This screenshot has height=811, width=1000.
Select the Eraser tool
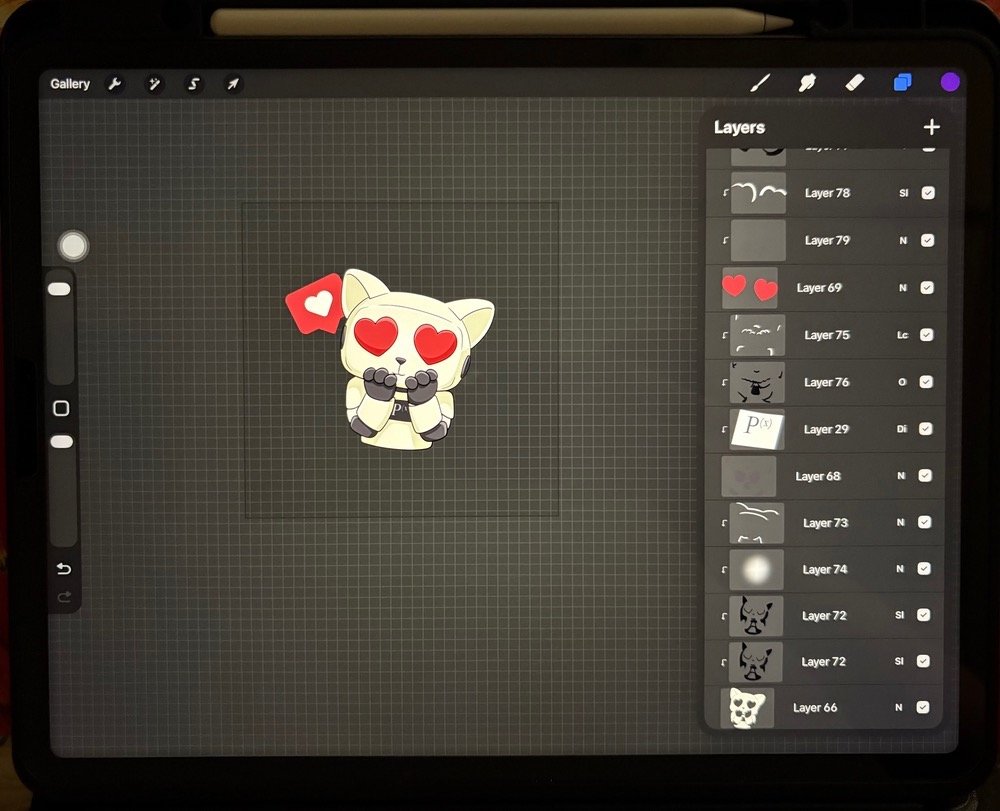[x=855, y=82]
